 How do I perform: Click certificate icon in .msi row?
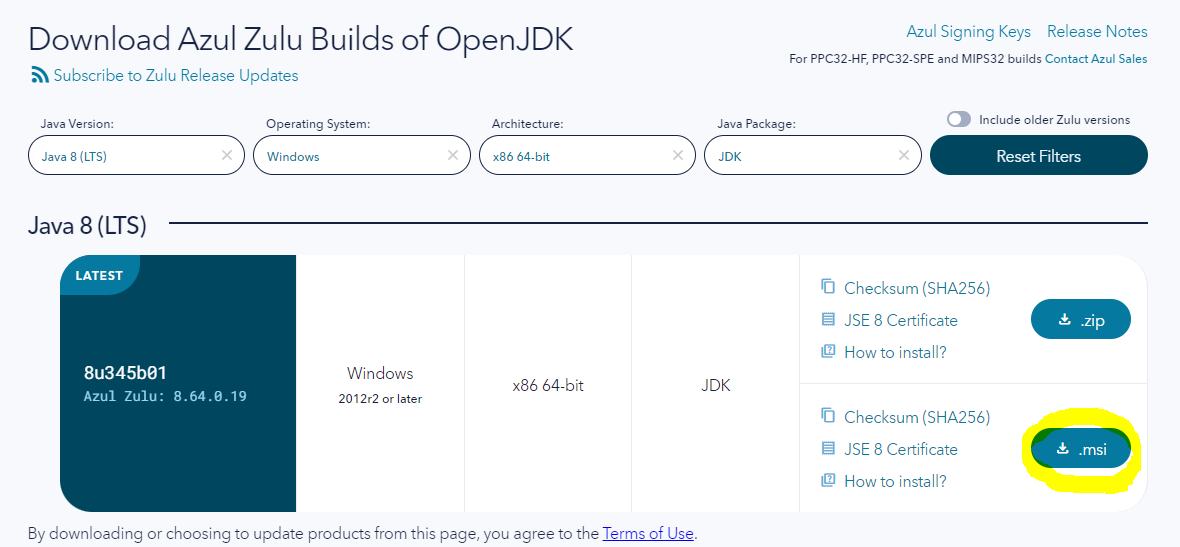click(828, 448)
